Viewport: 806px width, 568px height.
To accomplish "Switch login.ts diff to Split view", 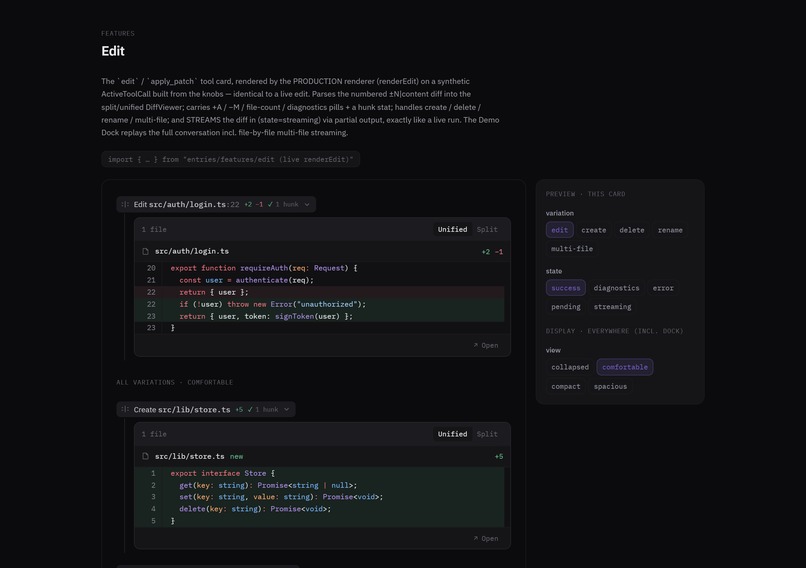I will point(487,230).
